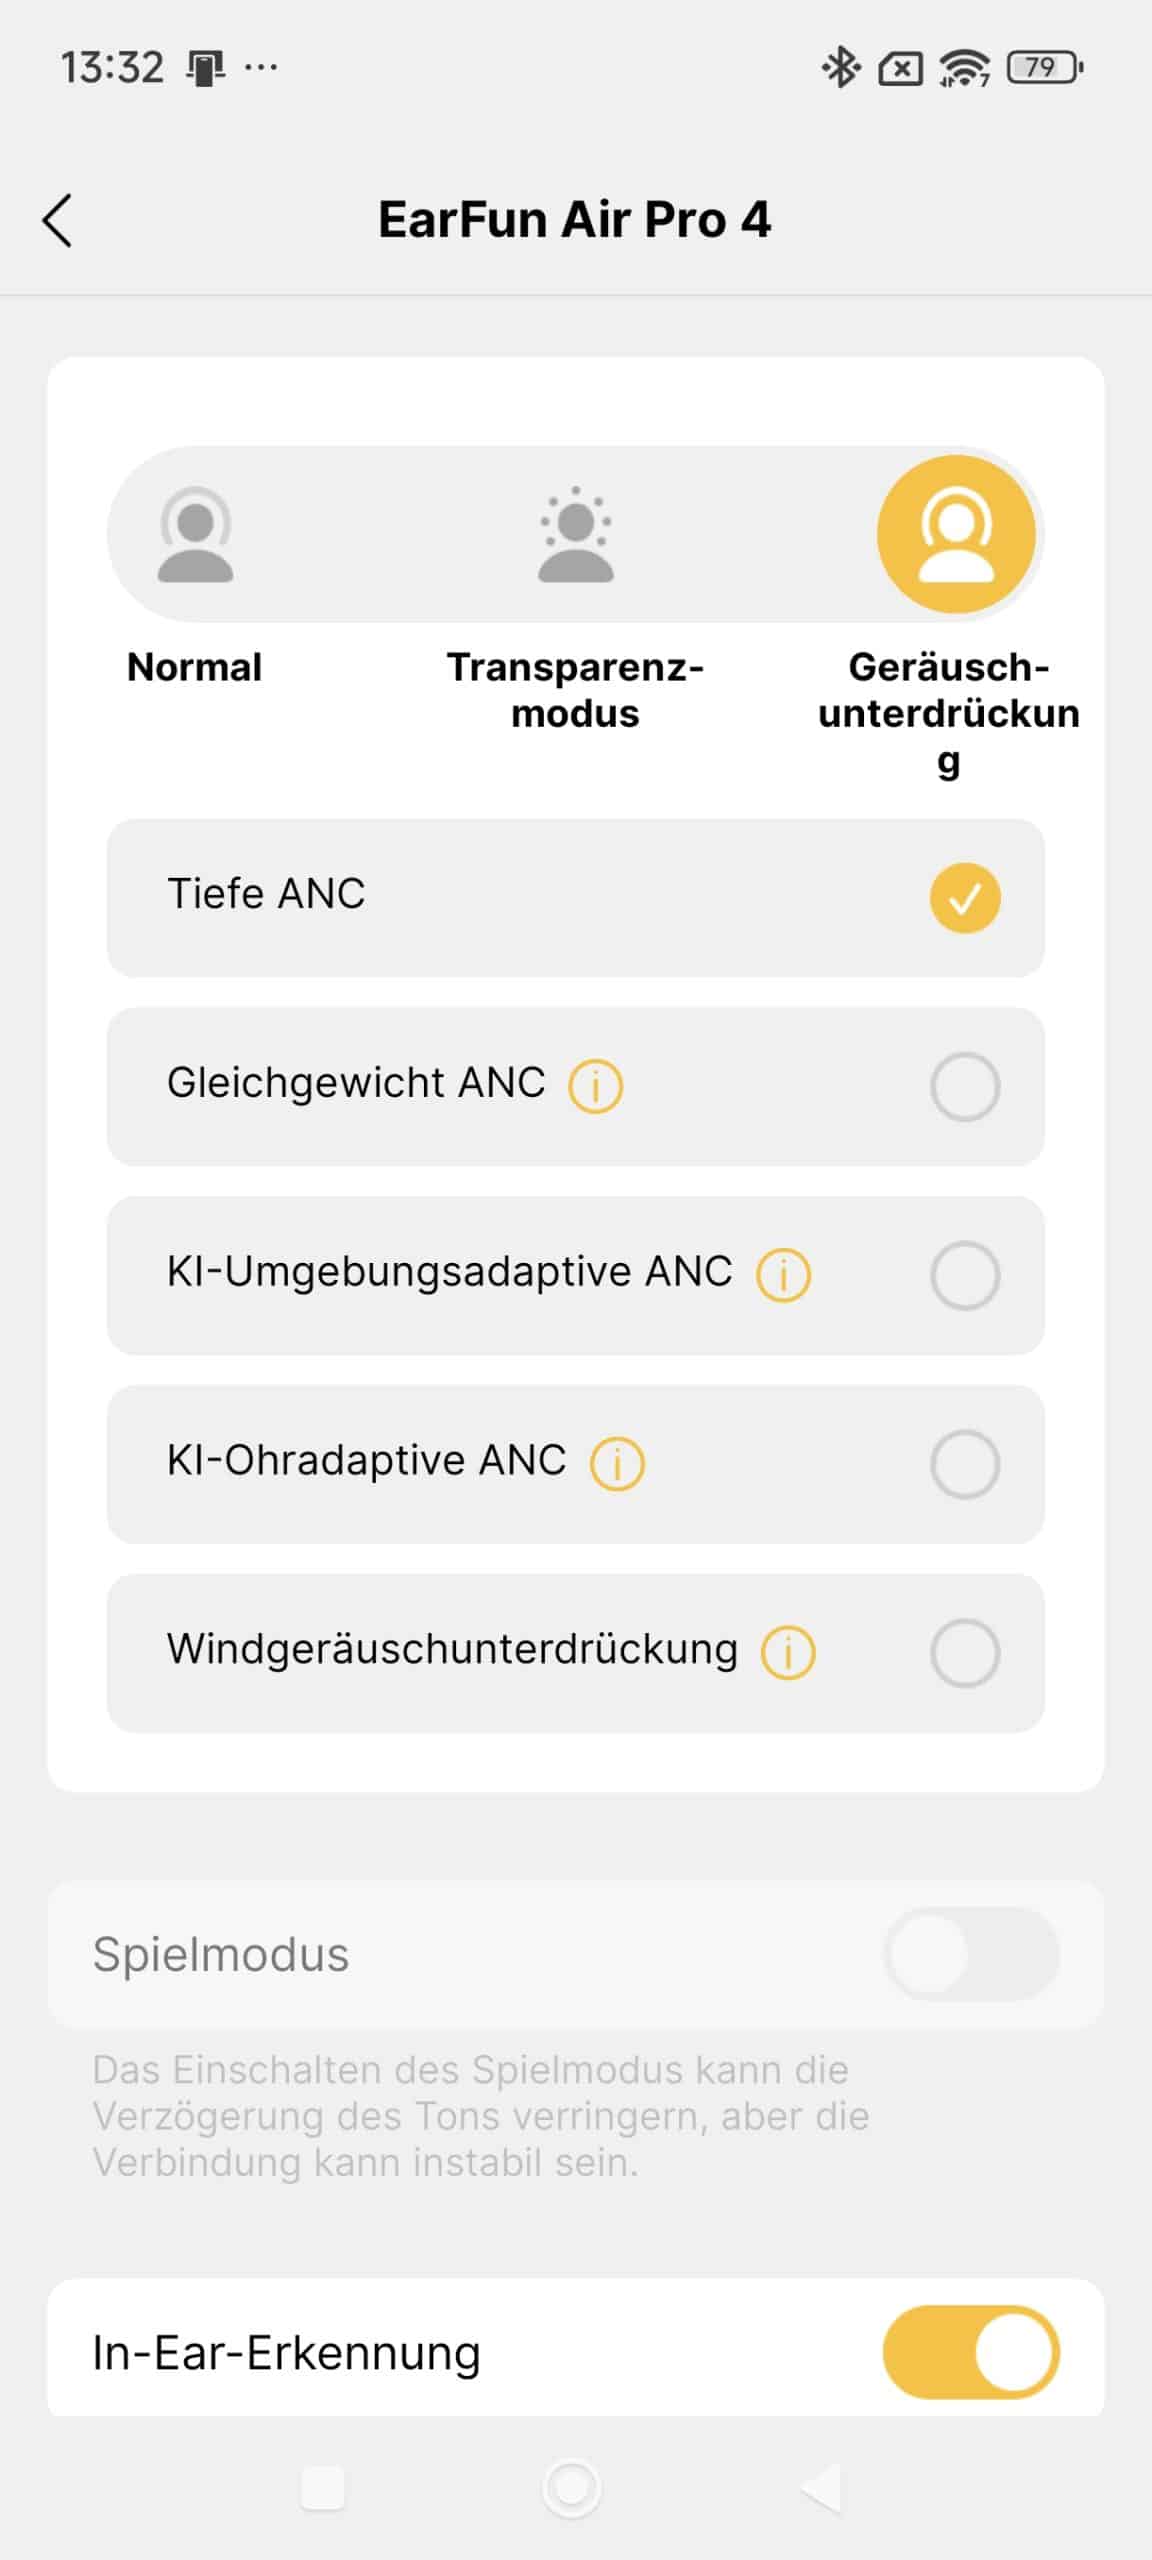
Task: View info for KI-Ohradaptive ANC
Action: (x=617, y=1464)
